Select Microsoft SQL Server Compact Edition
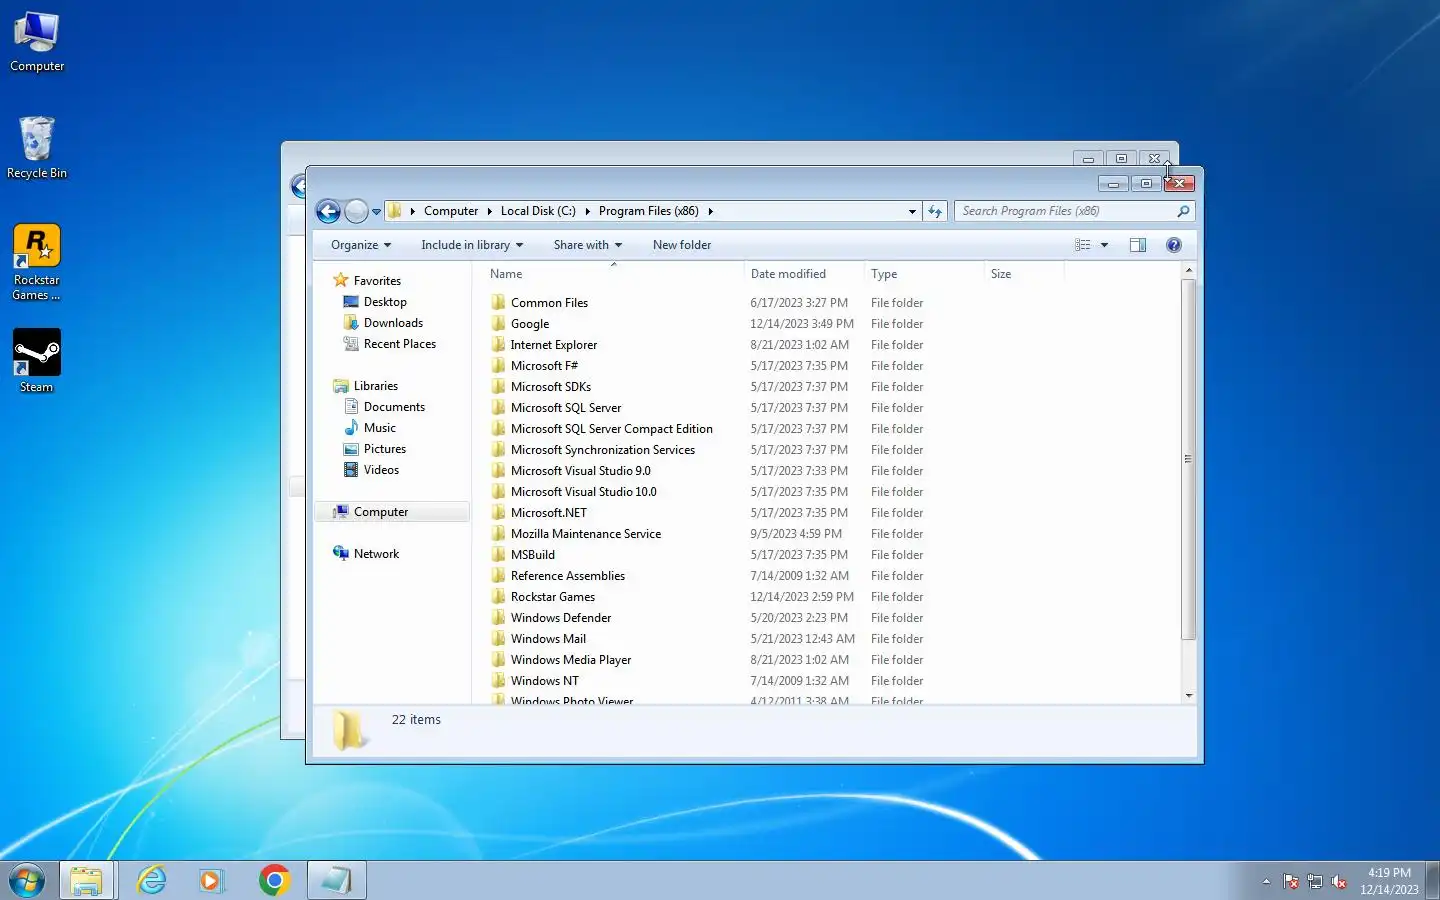 click(x=611, y=429)
